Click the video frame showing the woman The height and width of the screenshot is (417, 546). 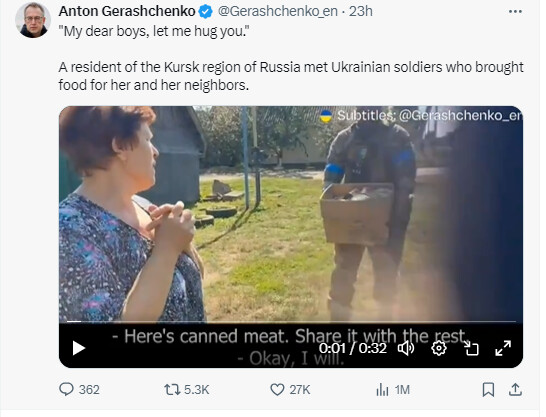click(x=291, y=213)
